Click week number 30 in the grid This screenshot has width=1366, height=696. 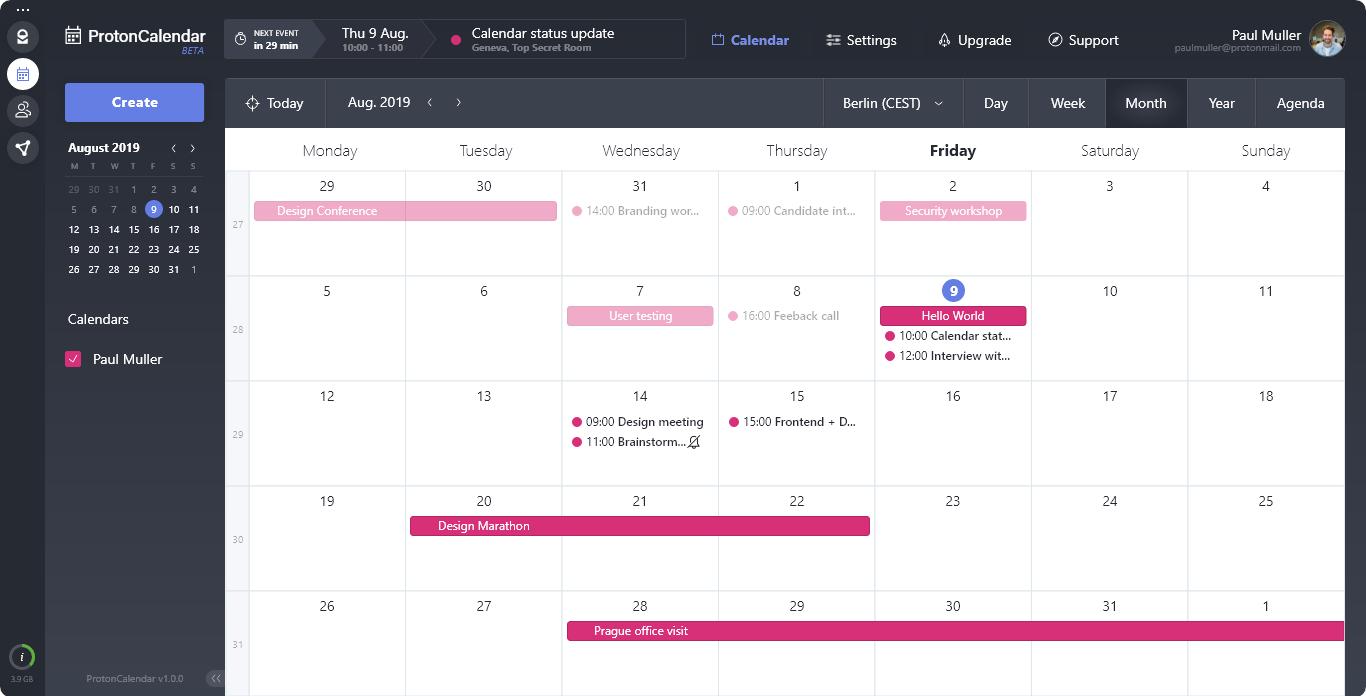pos(238,539)
